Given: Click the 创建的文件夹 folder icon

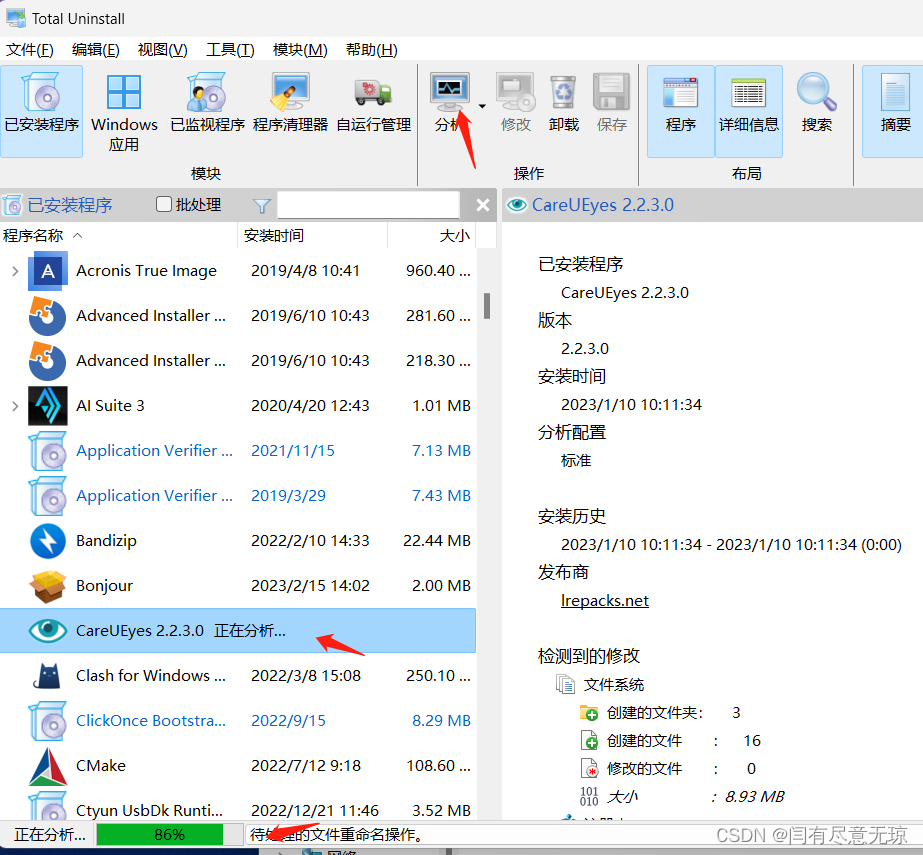Looking at the screenshot, I should (589, 712).
